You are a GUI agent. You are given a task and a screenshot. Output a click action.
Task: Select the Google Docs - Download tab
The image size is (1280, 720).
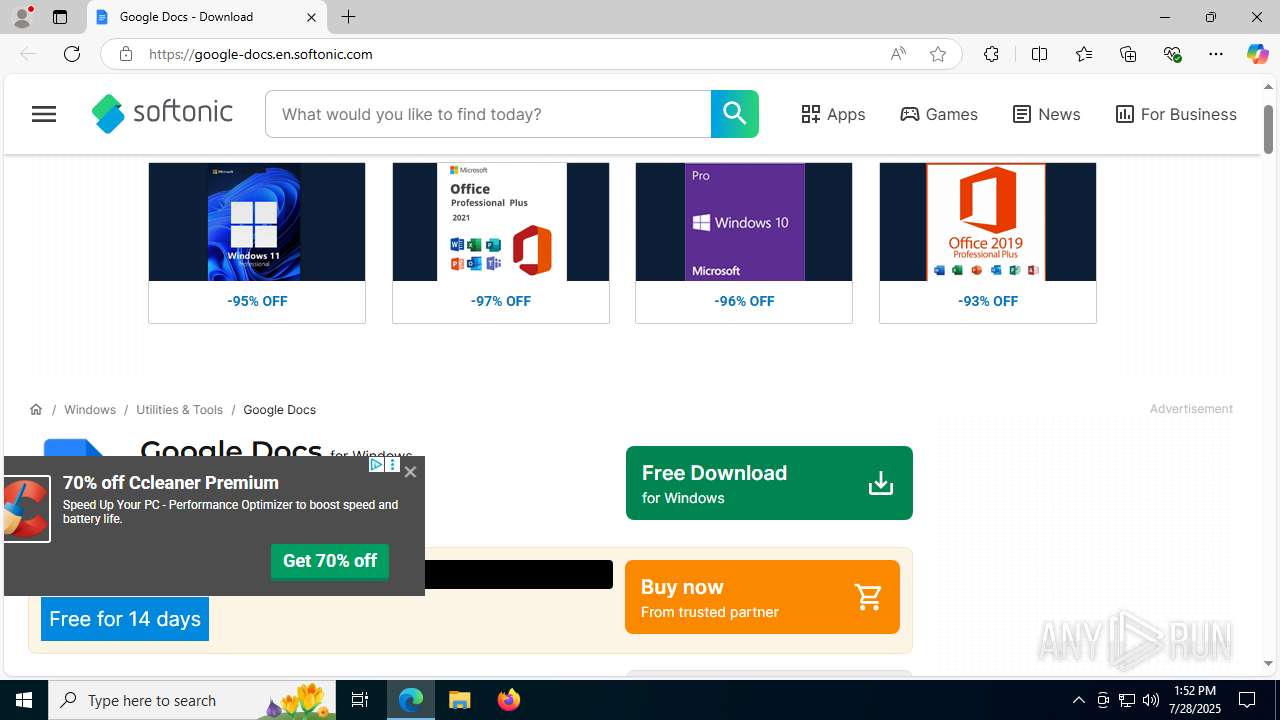coord(207,17)
